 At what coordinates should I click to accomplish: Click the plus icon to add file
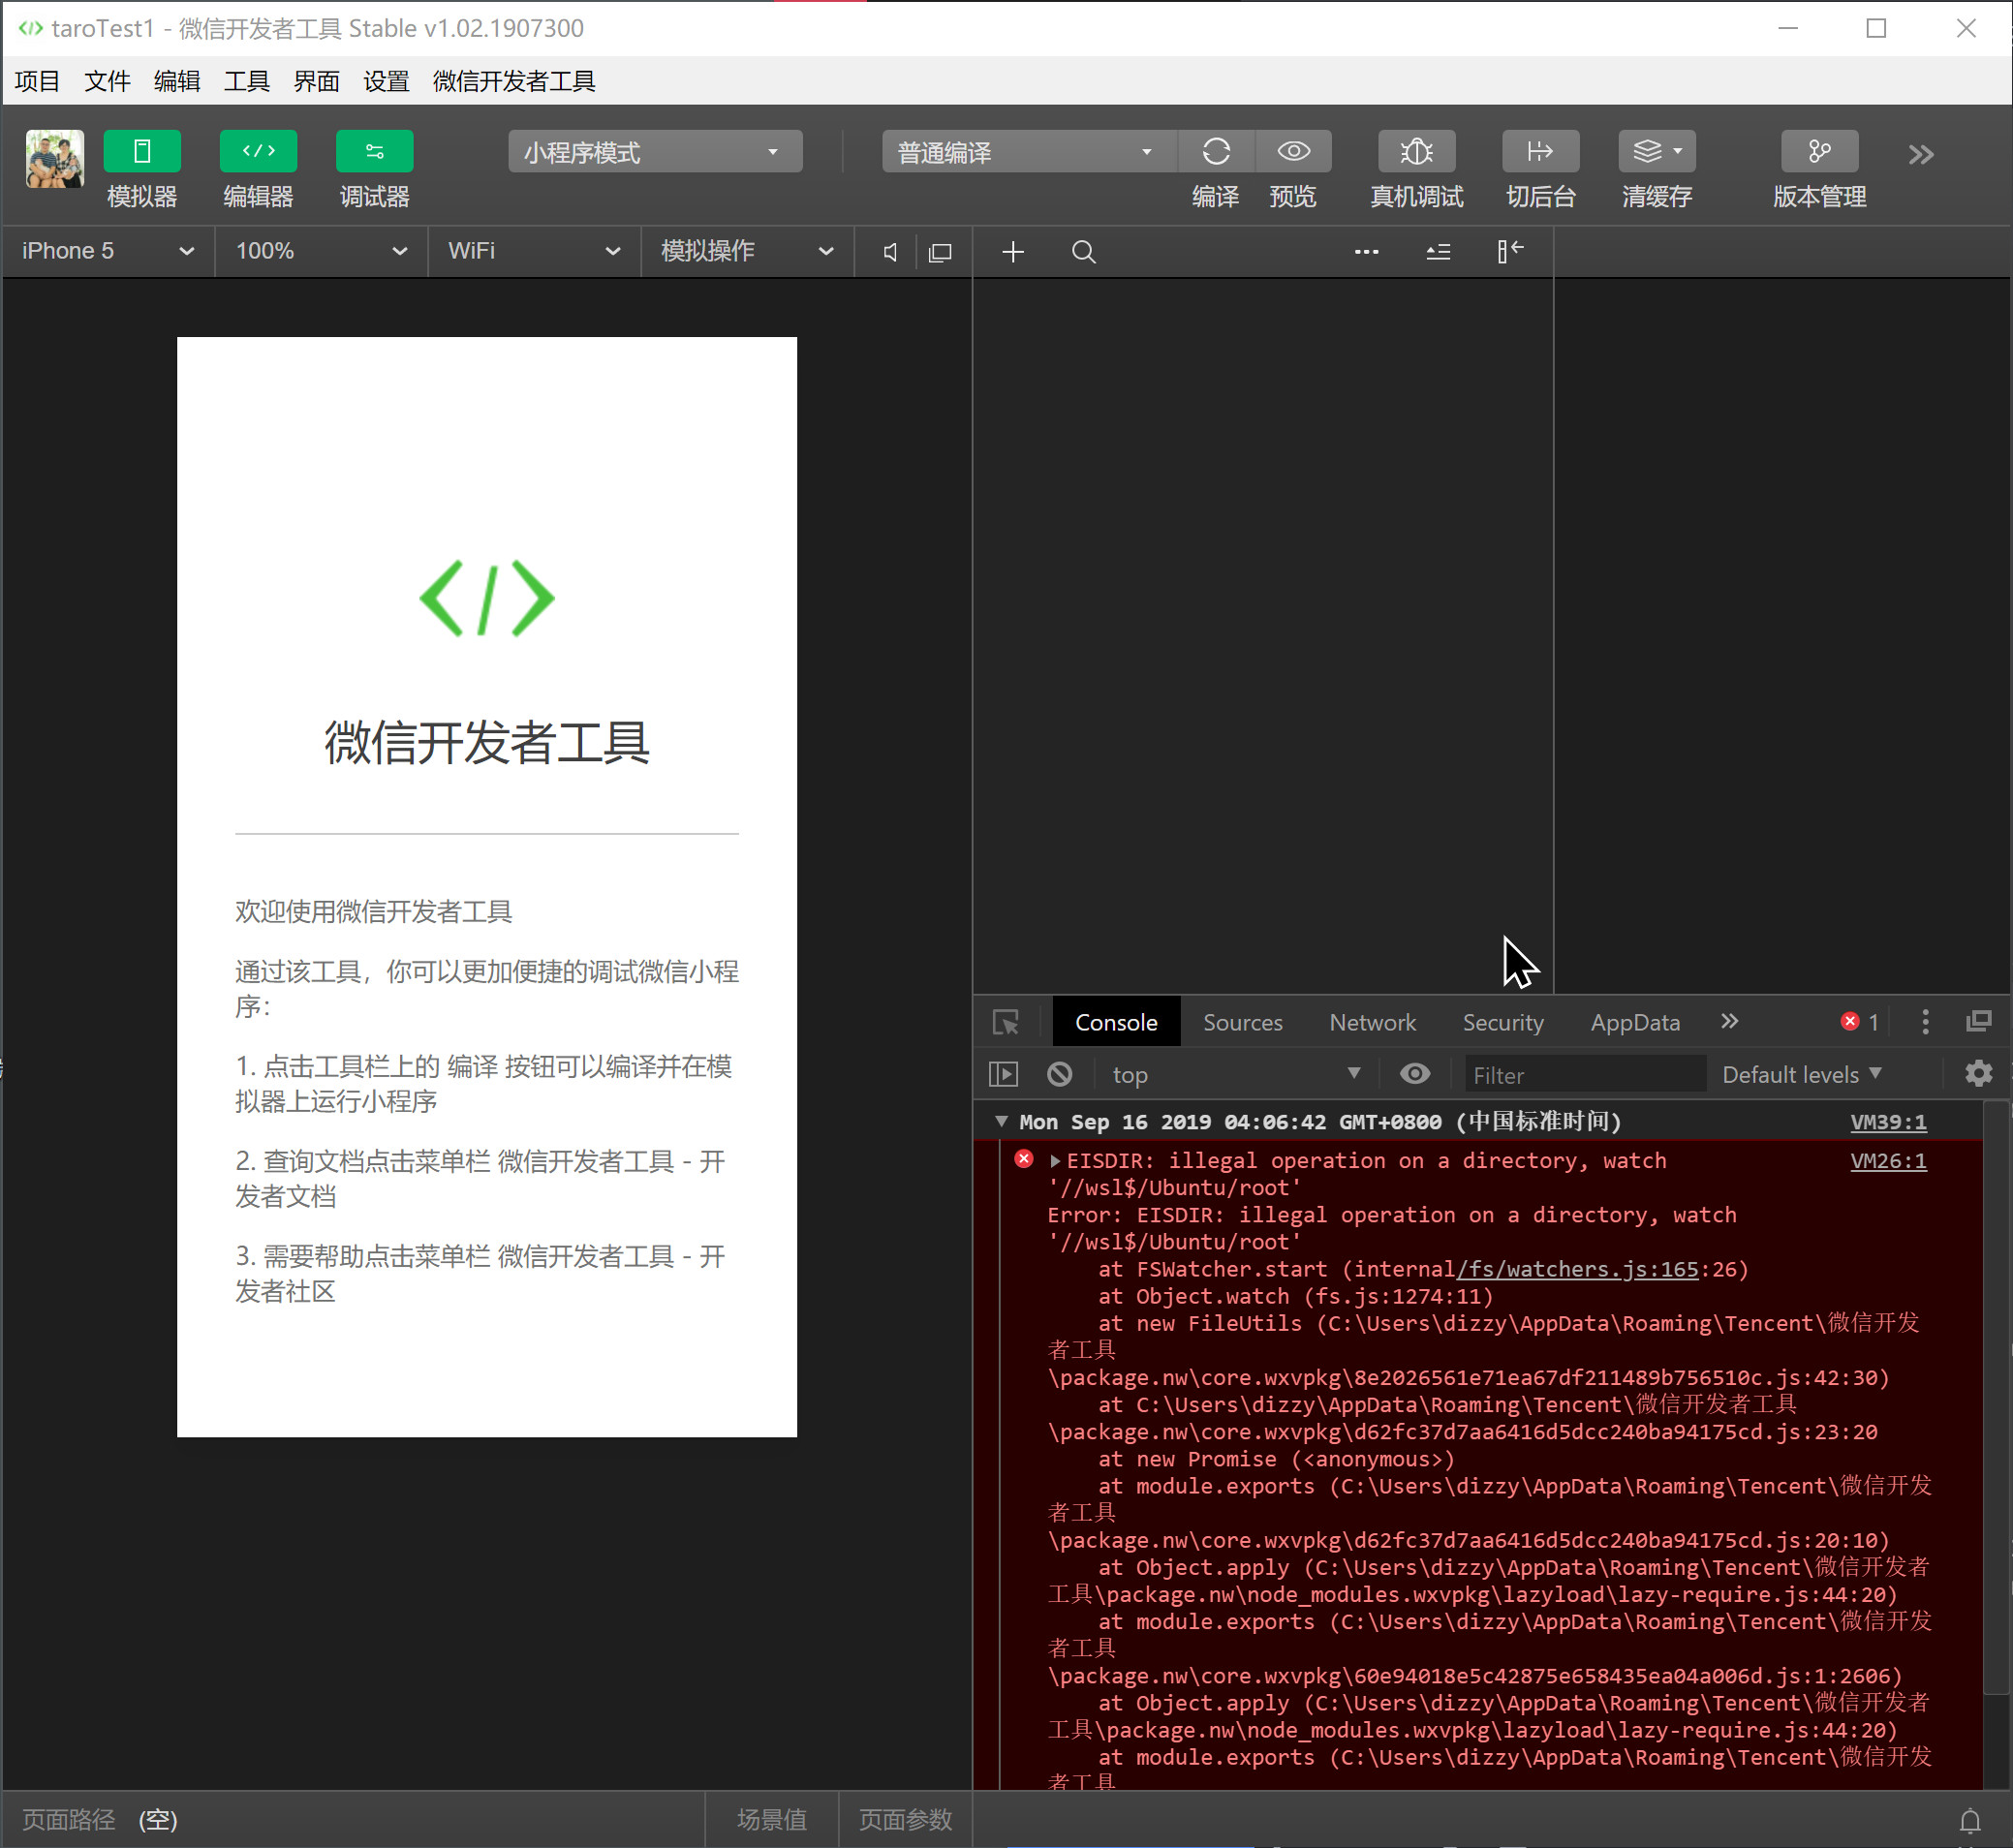[x=1013, y=252]
